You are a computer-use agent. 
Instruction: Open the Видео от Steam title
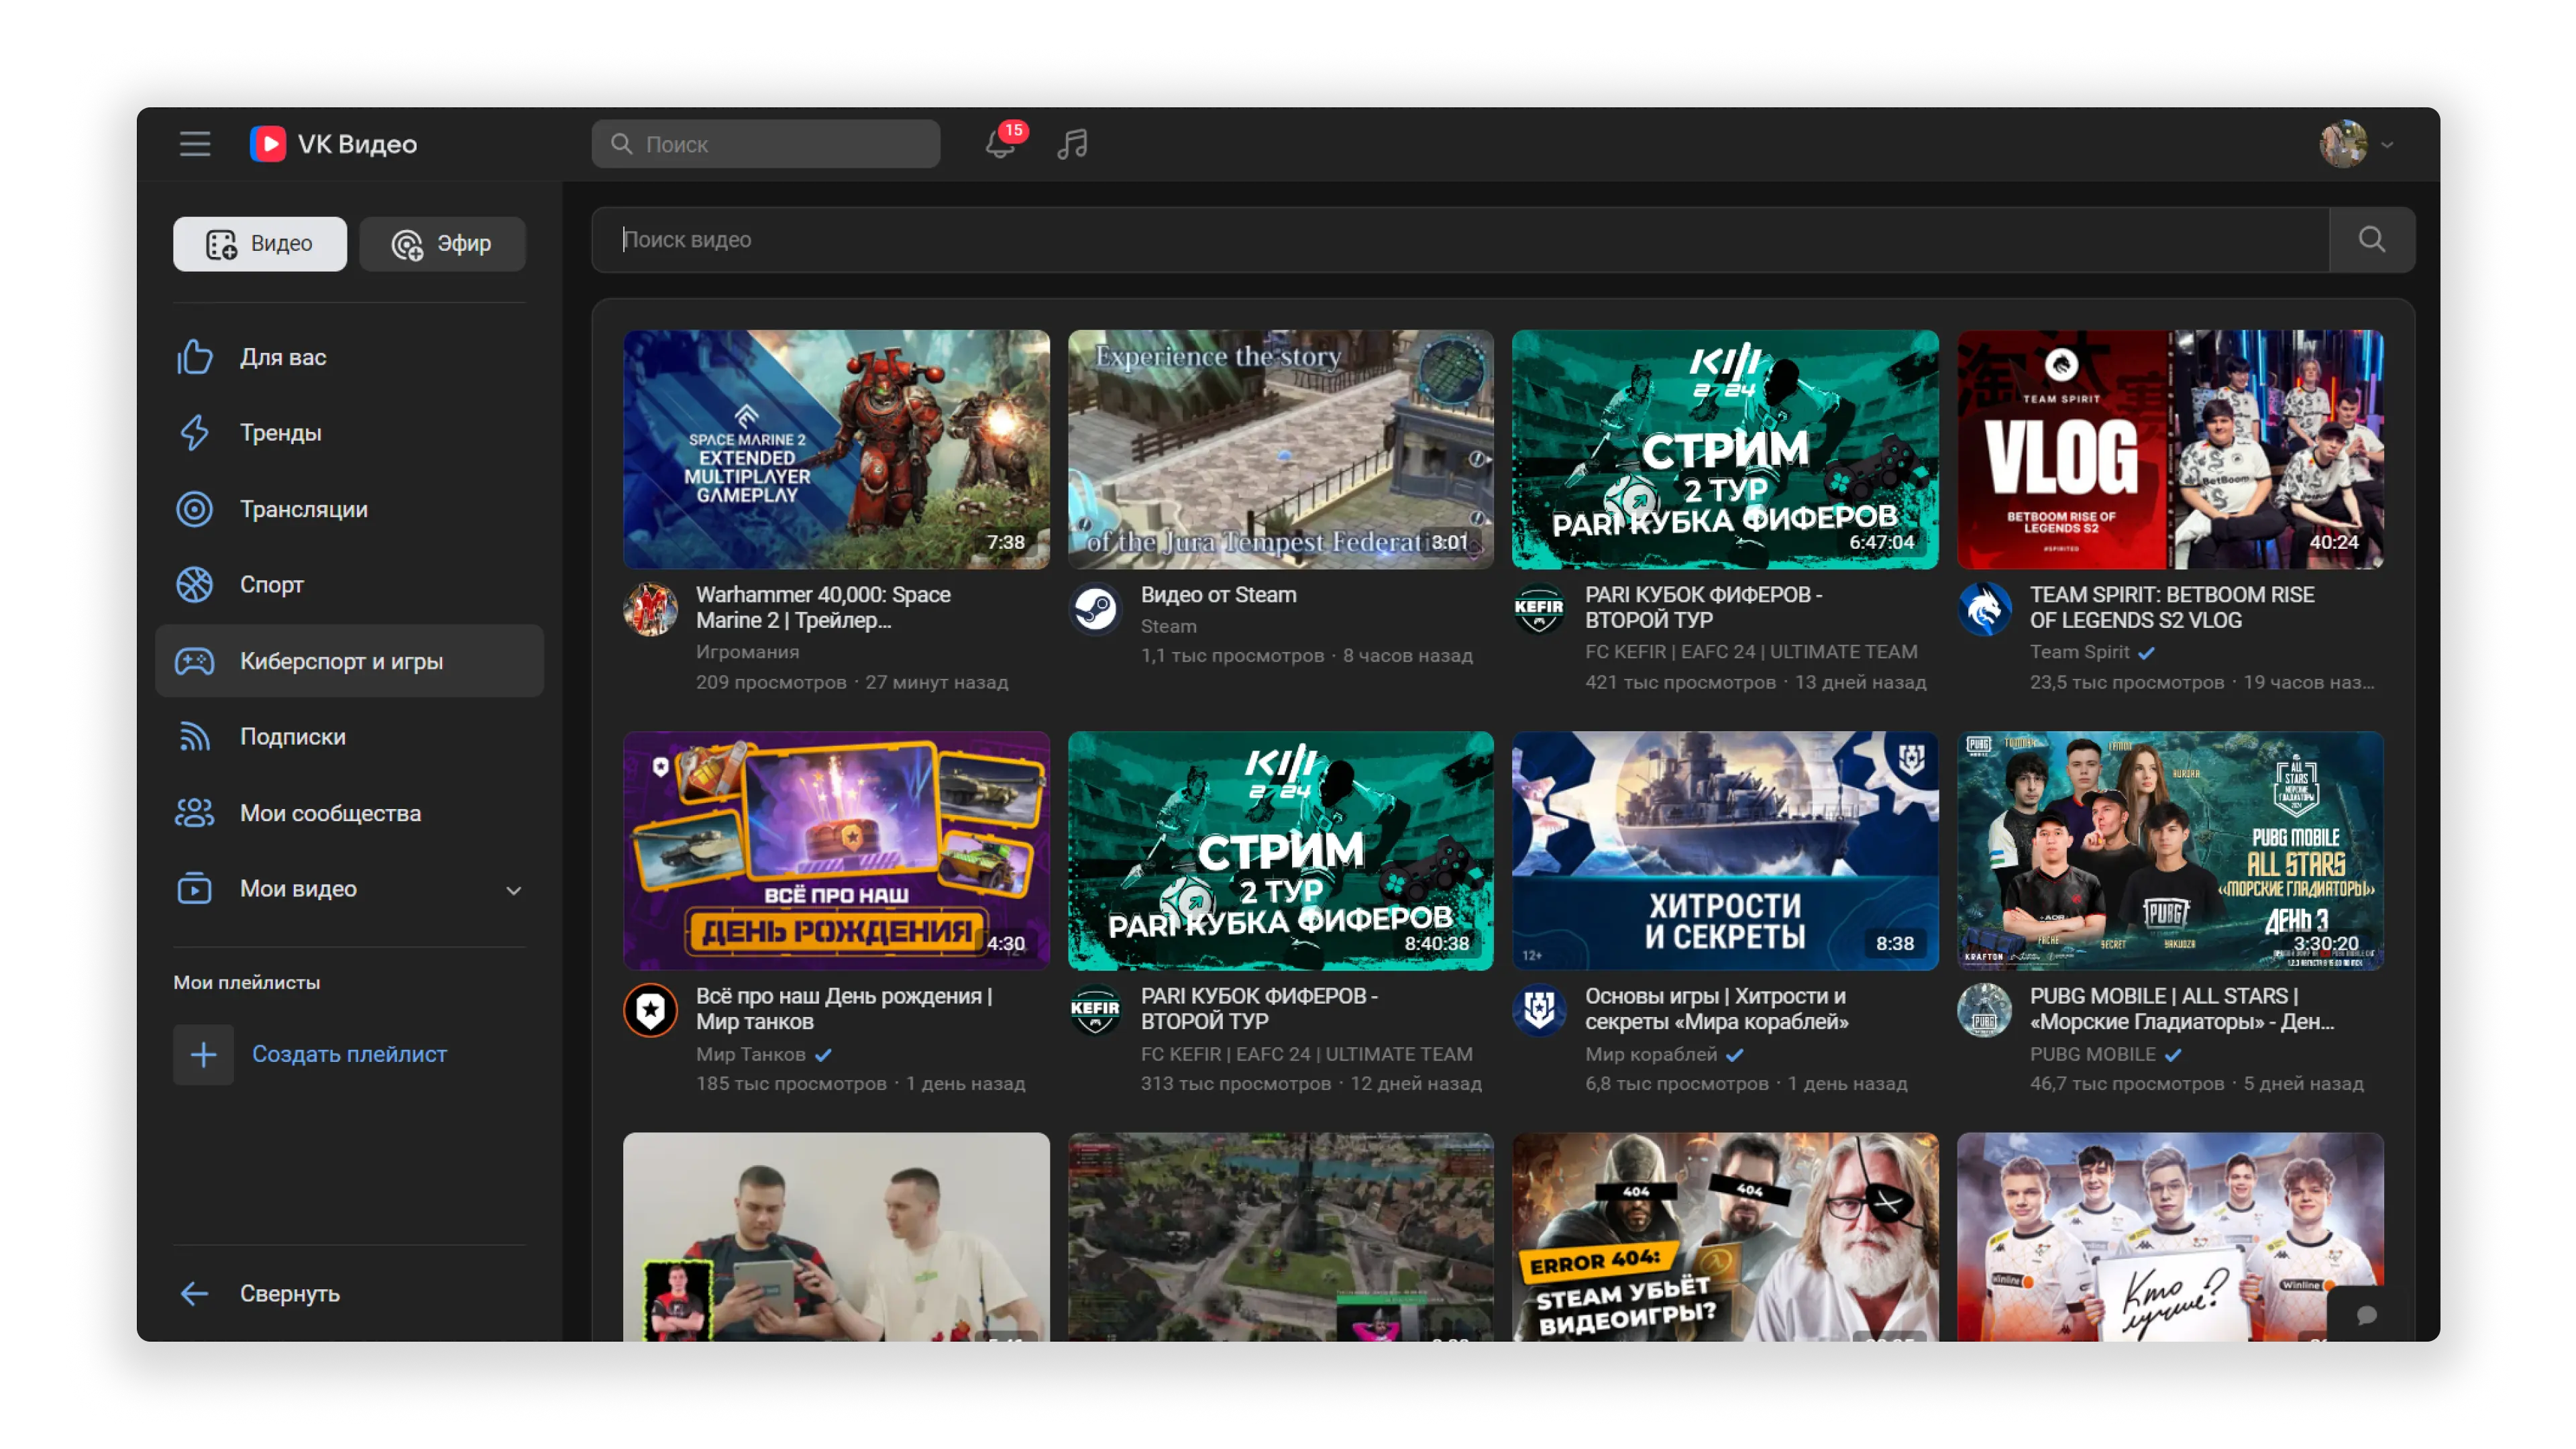coord(1218,595)
